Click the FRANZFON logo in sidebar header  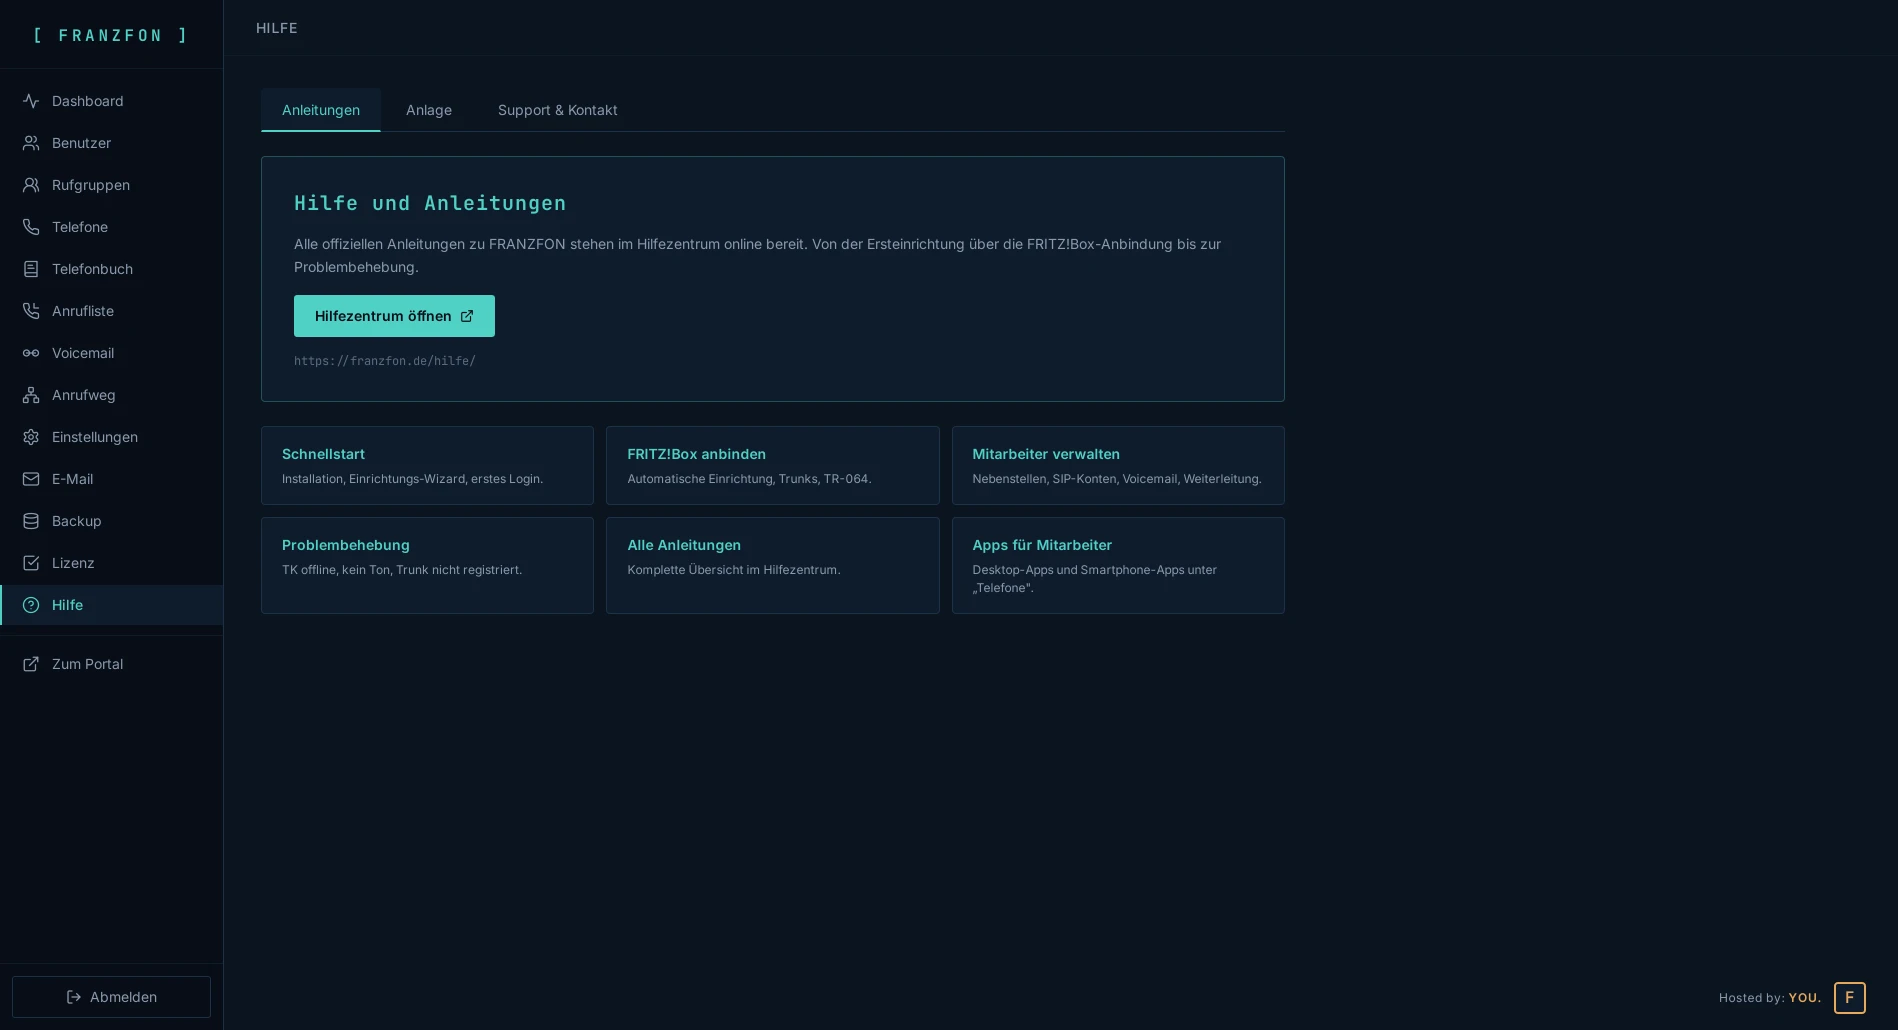click(111, 35)
